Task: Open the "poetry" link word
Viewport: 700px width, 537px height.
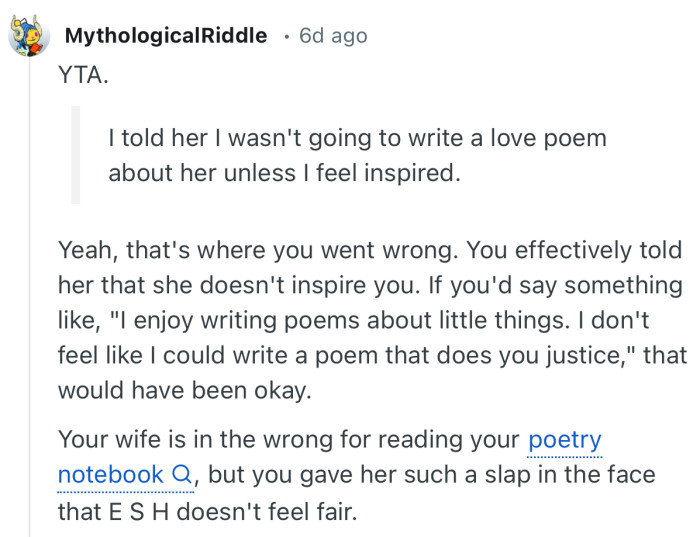Action: [564, 439]
